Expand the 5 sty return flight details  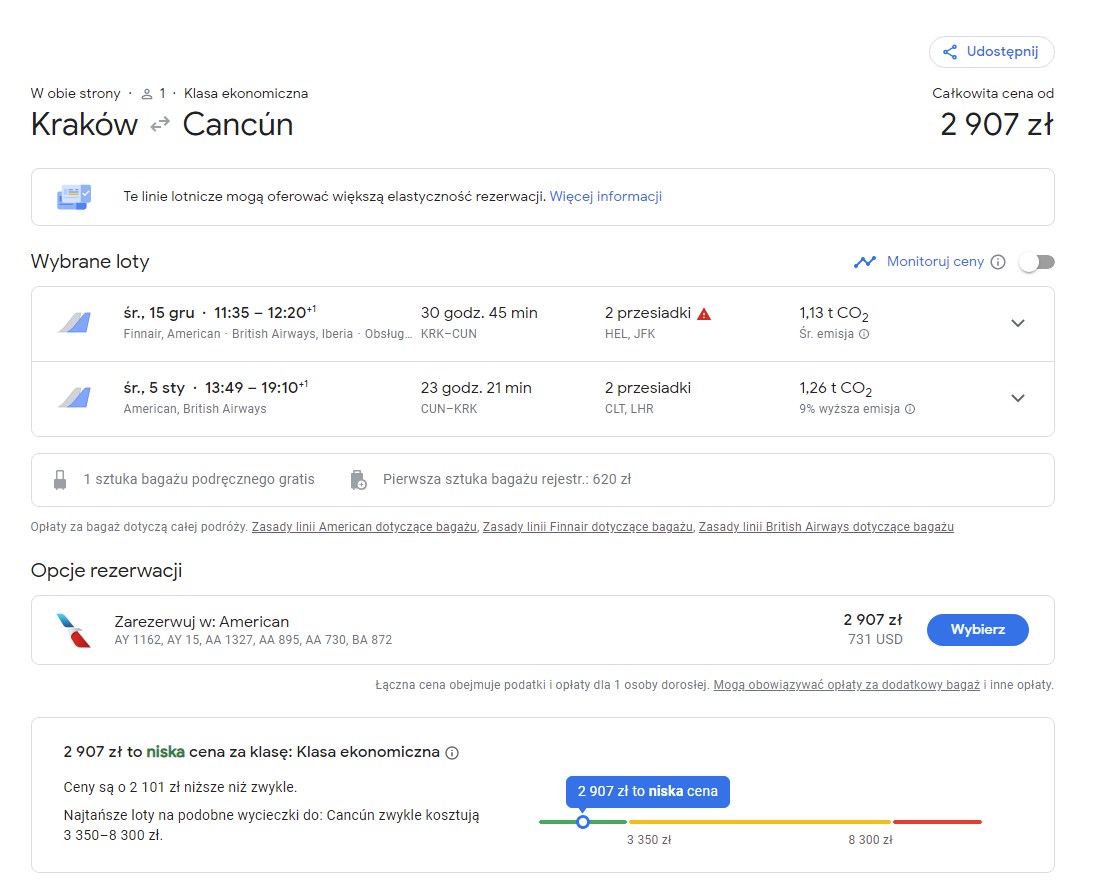1017,398
